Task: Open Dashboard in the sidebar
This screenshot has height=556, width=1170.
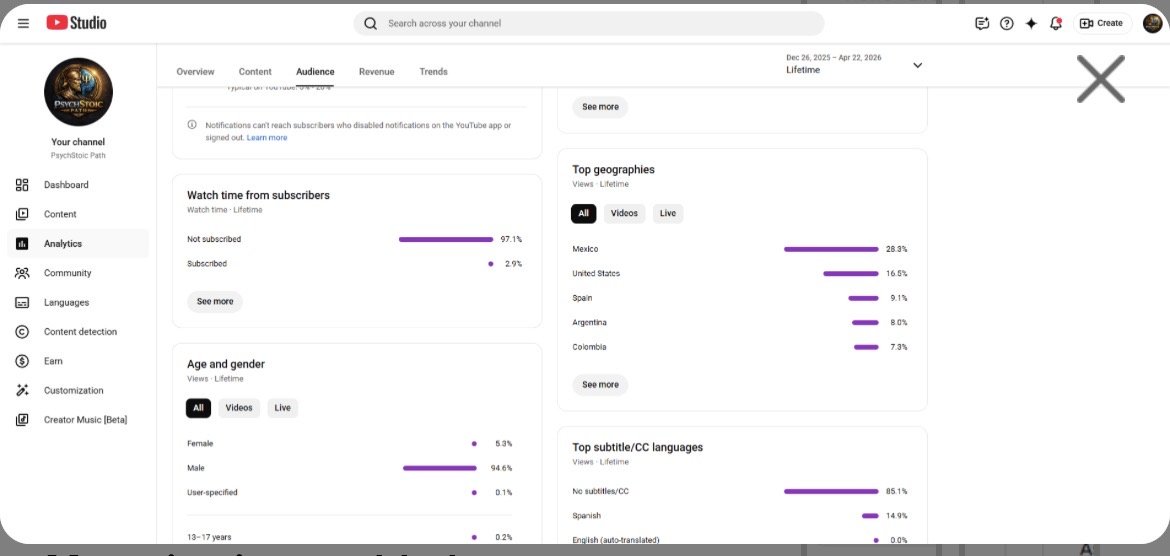Action: (x=78, y=184)
